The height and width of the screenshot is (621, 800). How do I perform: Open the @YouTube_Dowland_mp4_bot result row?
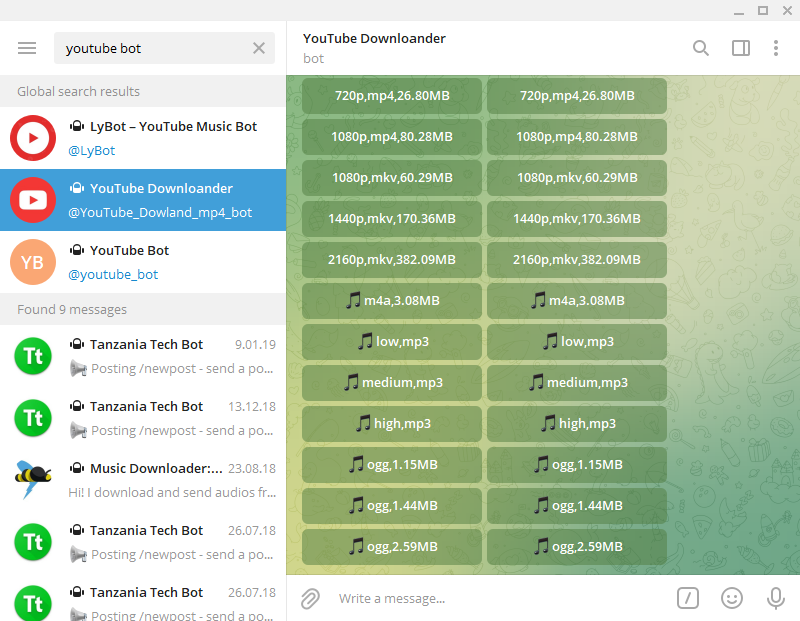point(143,200)
